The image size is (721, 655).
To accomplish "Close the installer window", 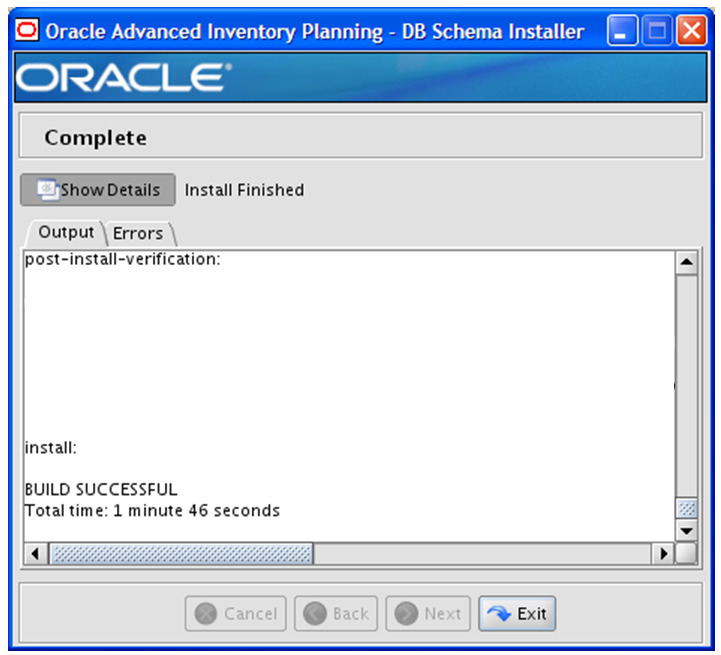I will click(691, 30).
